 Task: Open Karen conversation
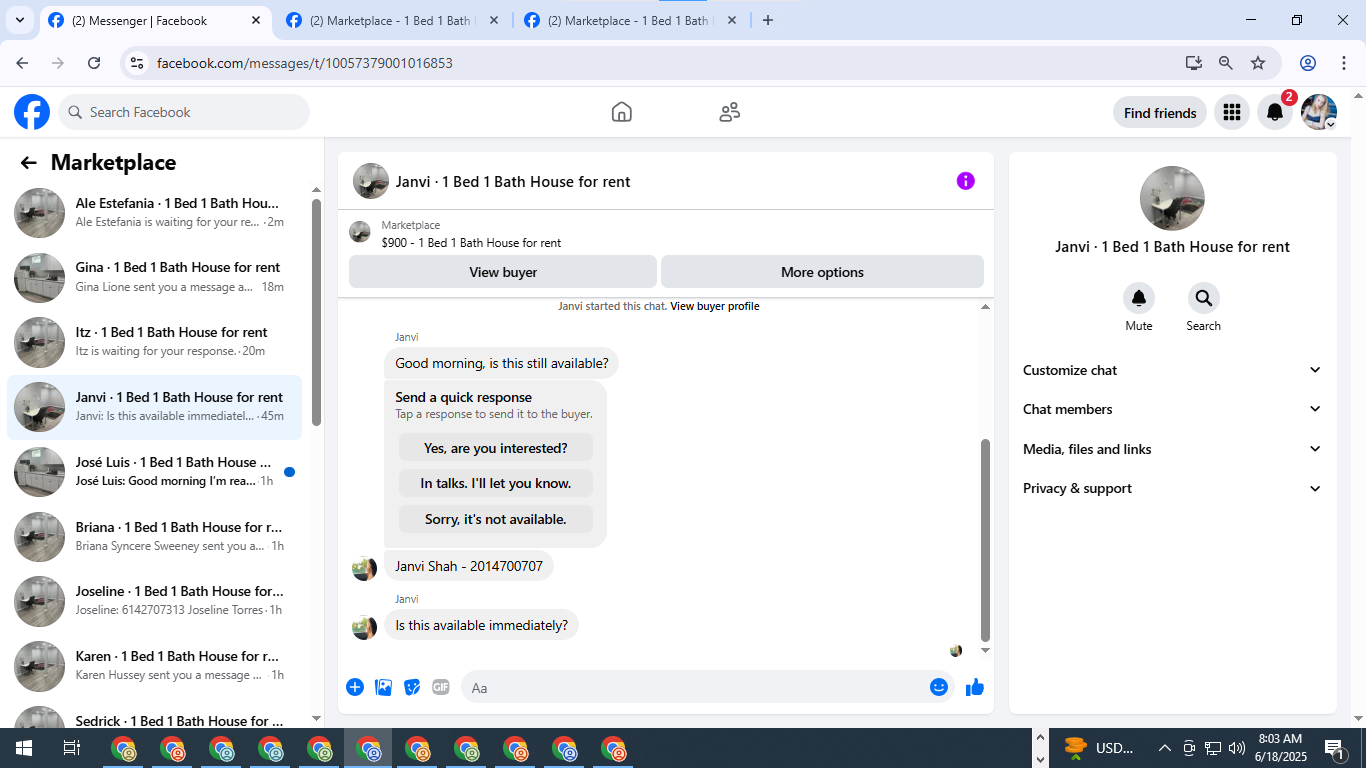tap(154, 666)
